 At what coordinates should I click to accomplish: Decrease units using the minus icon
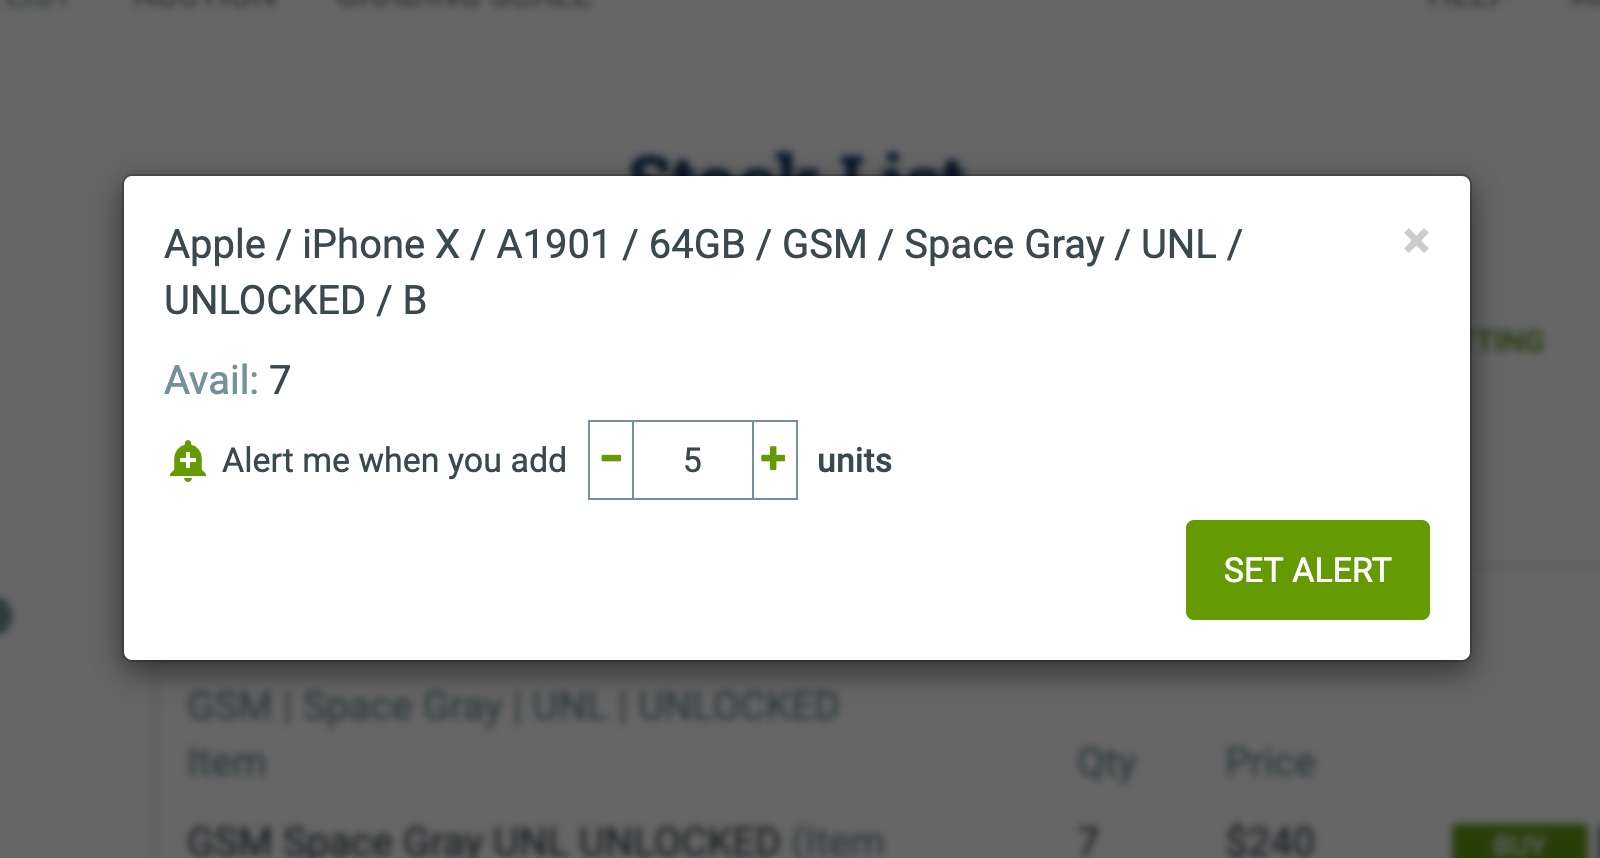click(610, 459)
